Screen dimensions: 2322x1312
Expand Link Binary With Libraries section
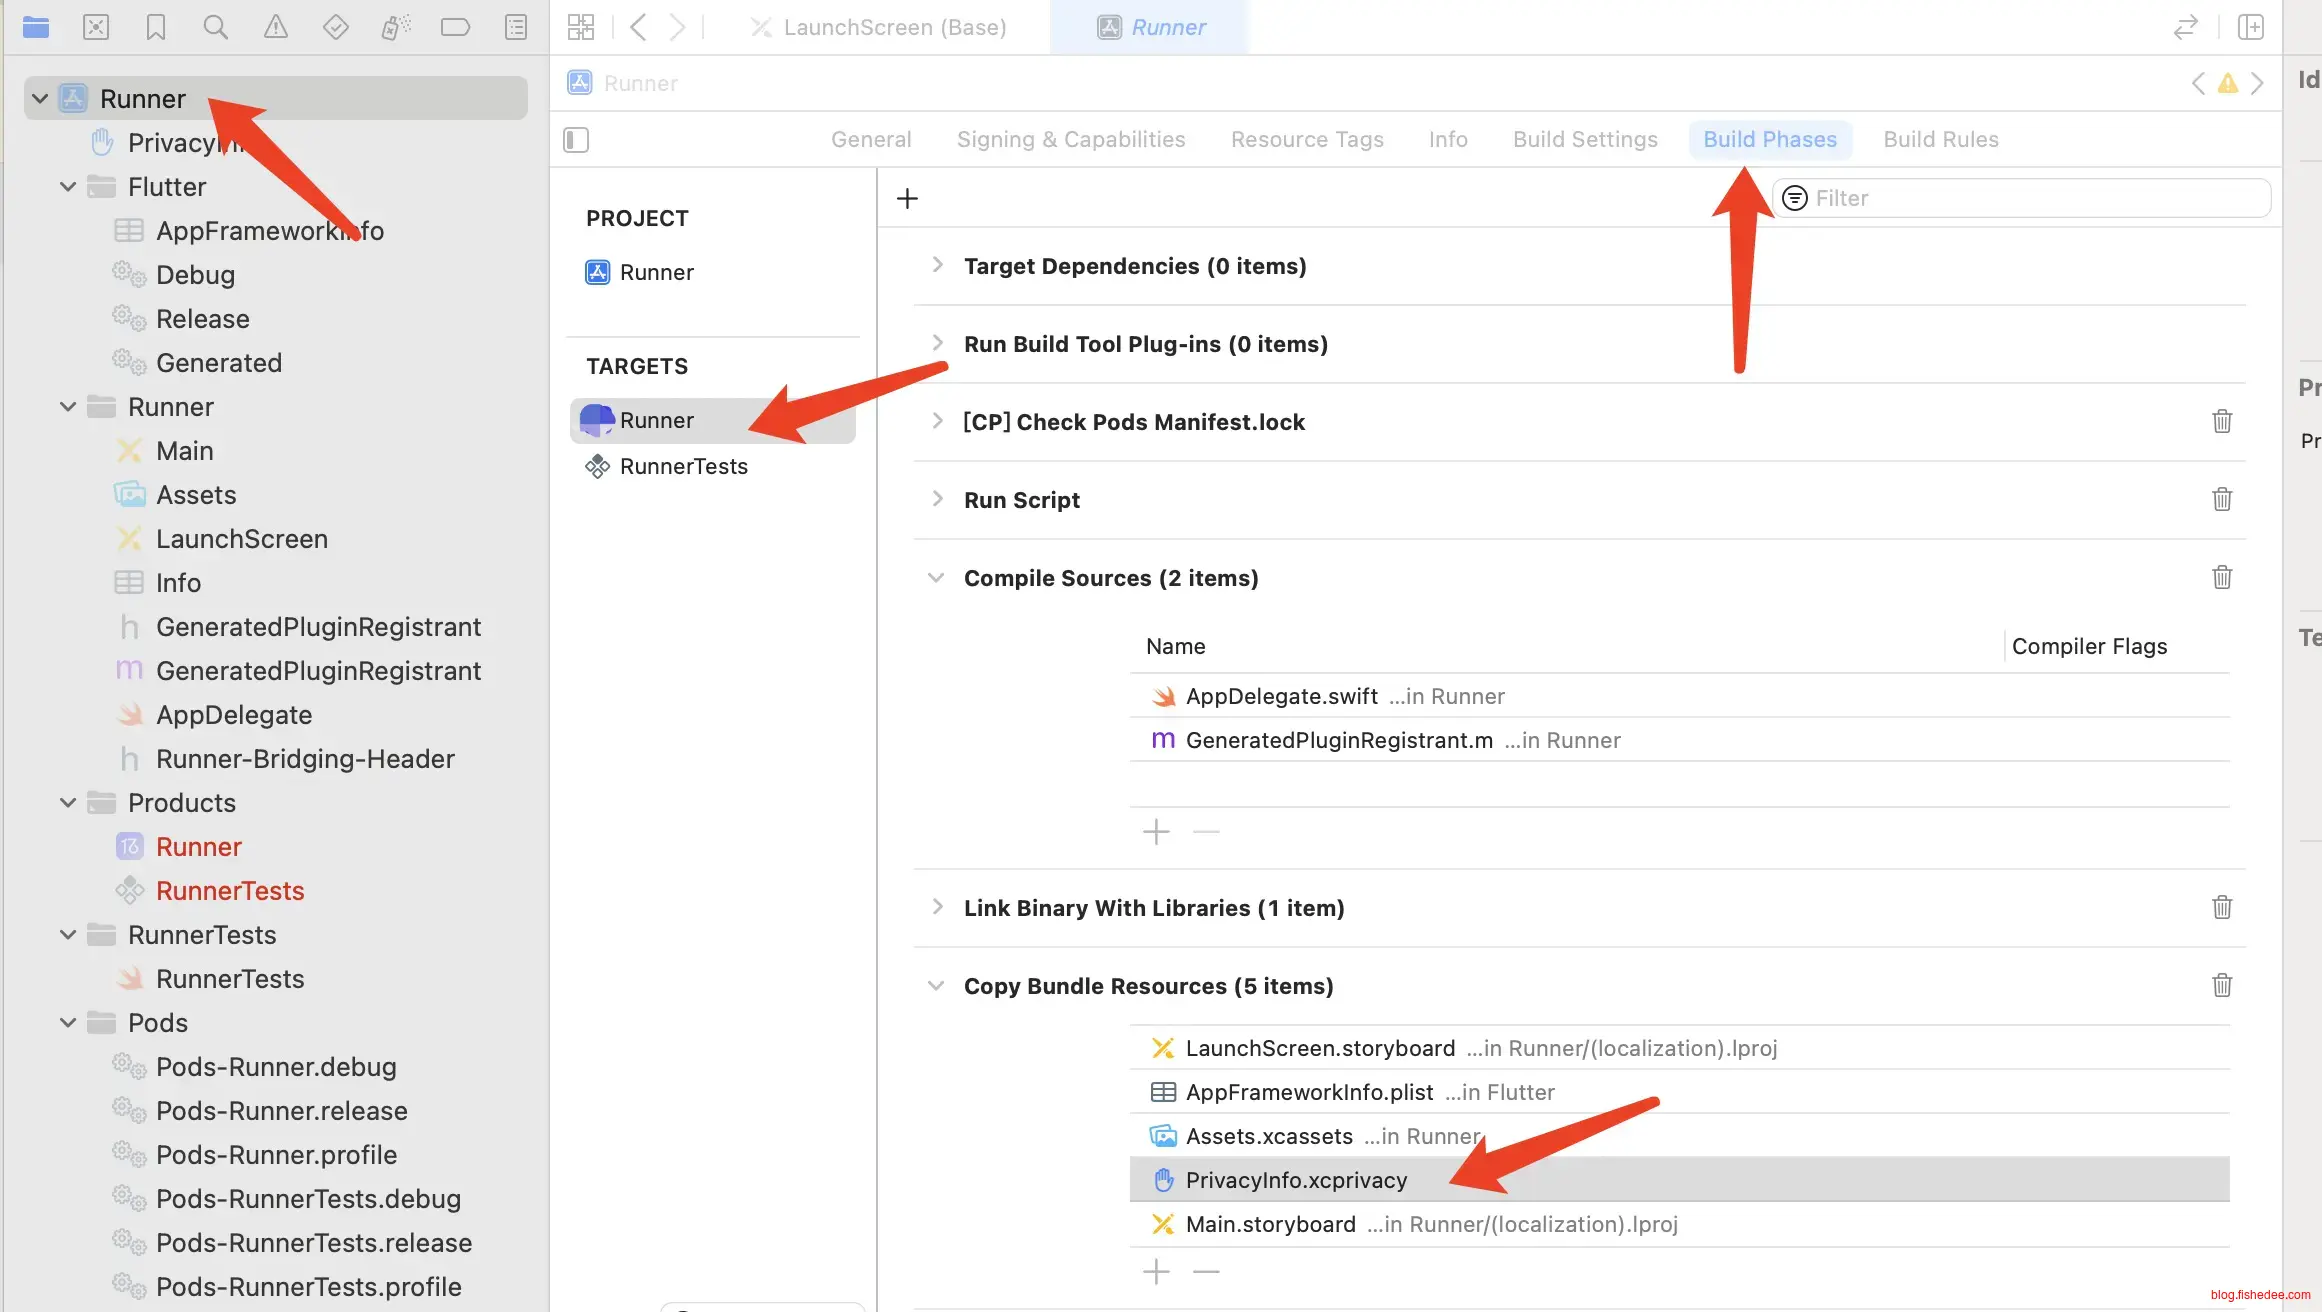pyautogui.click(x=937, y=907)
